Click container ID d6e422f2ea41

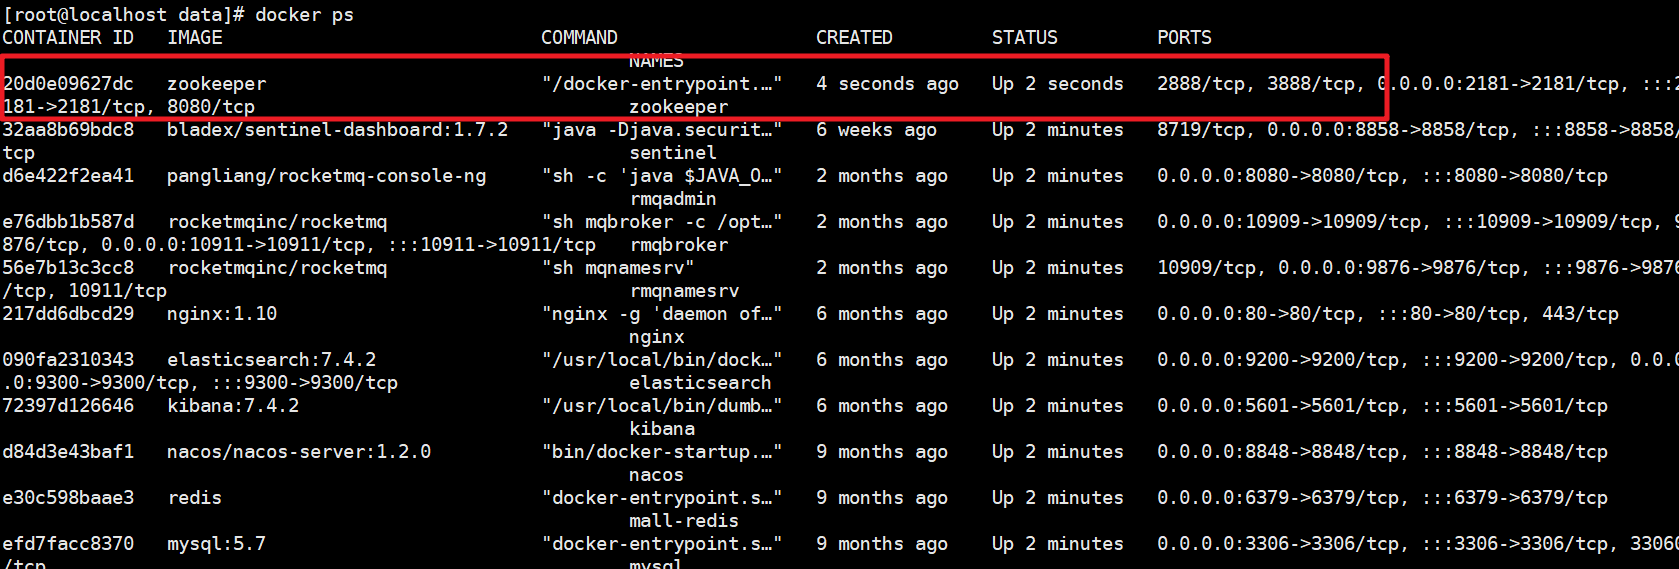tap(68, 176)
